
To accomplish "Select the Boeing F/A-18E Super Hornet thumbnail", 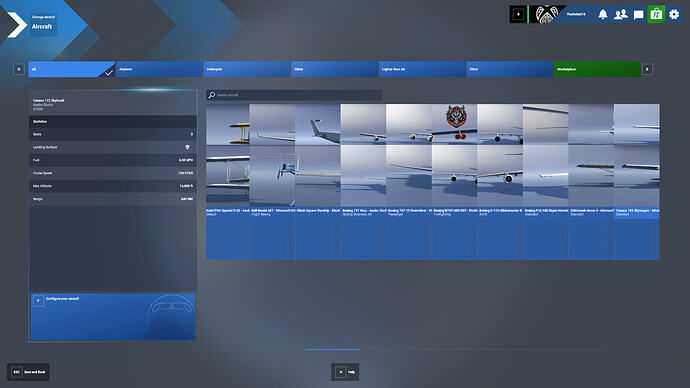I will coord(545,181).
